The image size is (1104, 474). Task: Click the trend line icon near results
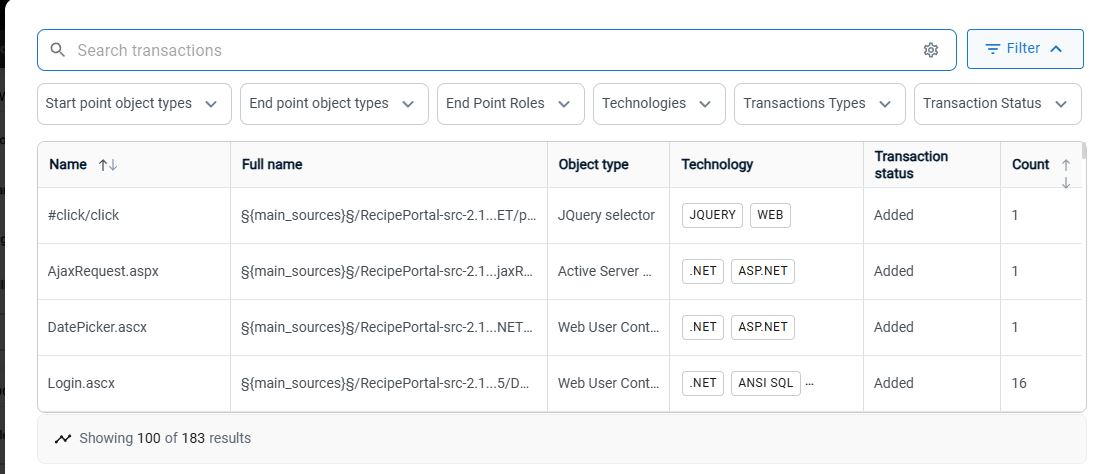pos(63,439)
